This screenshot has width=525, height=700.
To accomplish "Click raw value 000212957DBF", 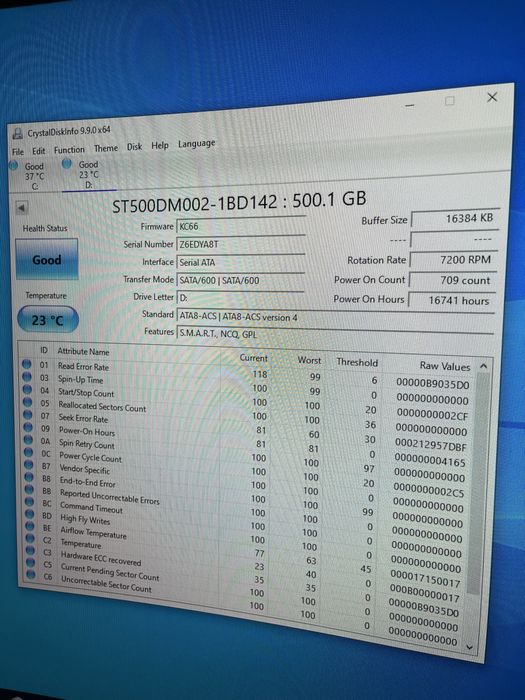I will (x=431, y=445).
